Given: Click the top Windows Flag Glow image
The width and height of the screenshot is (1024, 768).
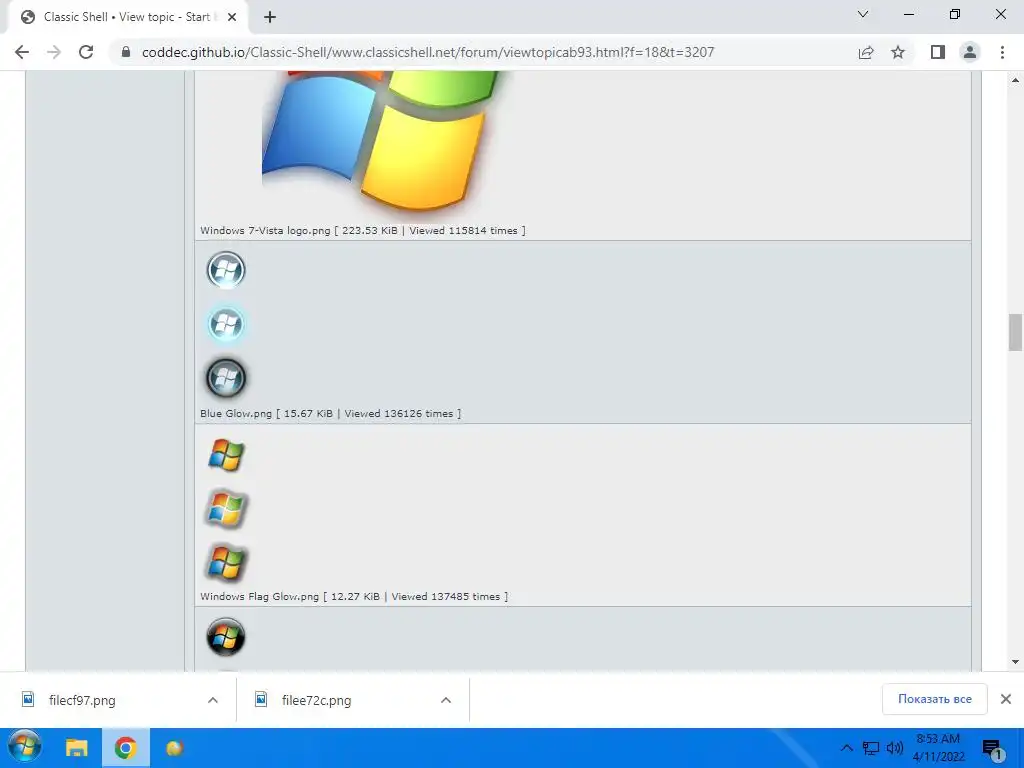Looking at the screenshot, I should click(x=226, y=455).
